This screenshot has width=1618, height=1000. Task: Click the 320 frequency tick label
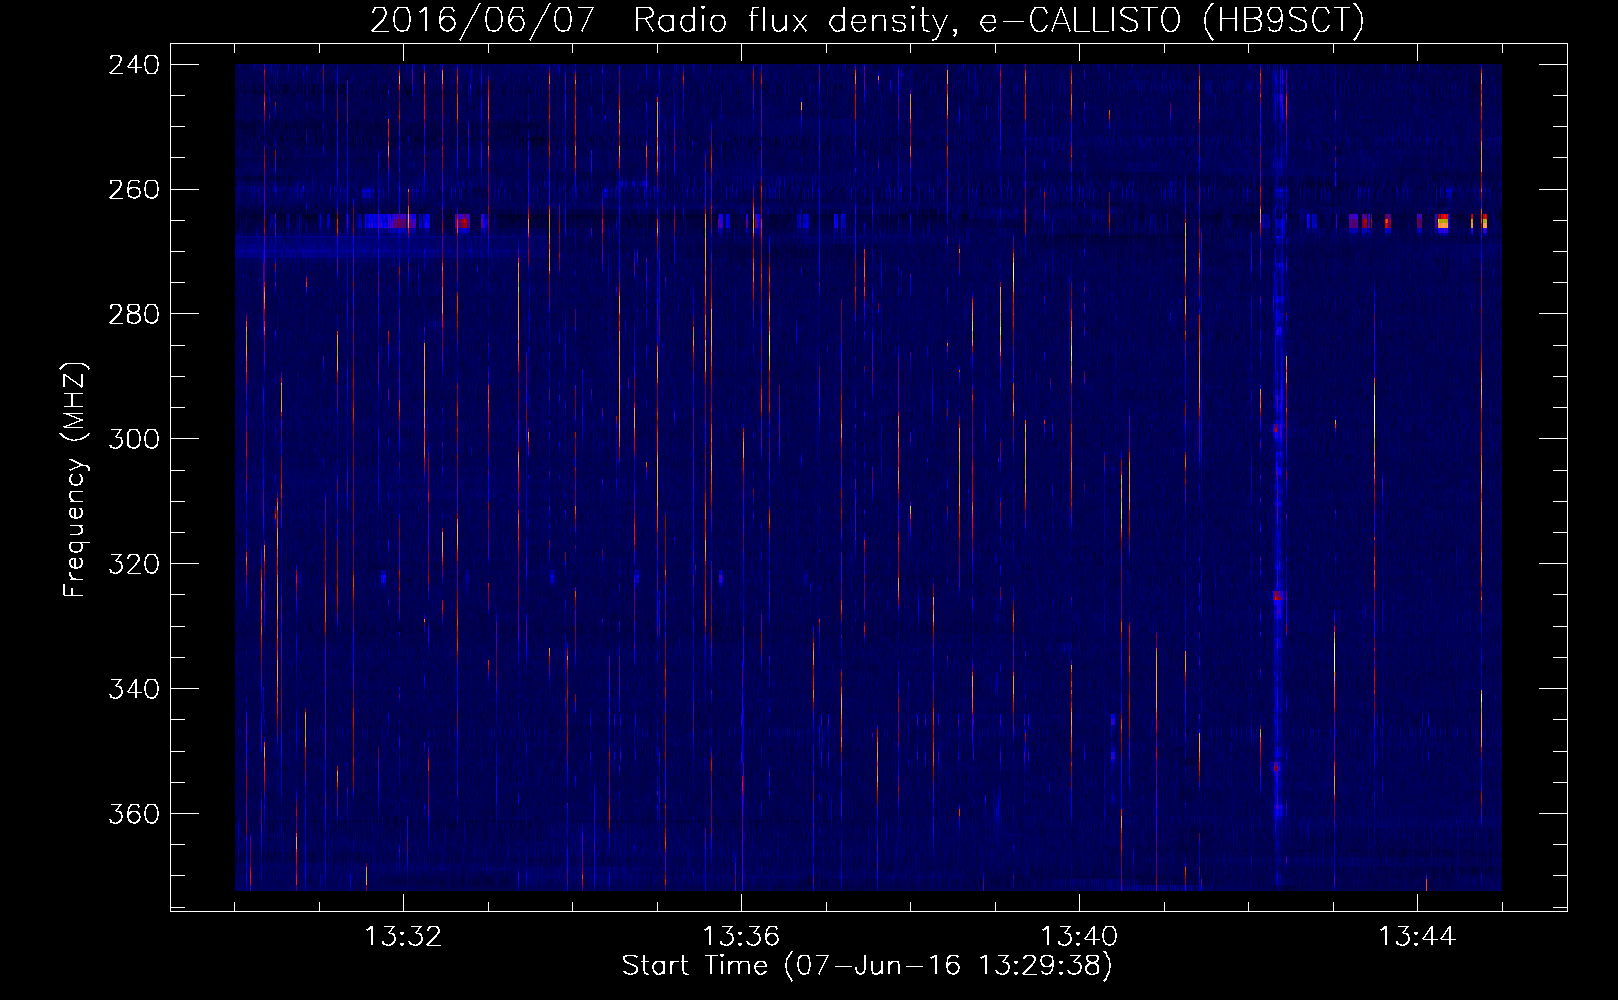tap(134, 565)
